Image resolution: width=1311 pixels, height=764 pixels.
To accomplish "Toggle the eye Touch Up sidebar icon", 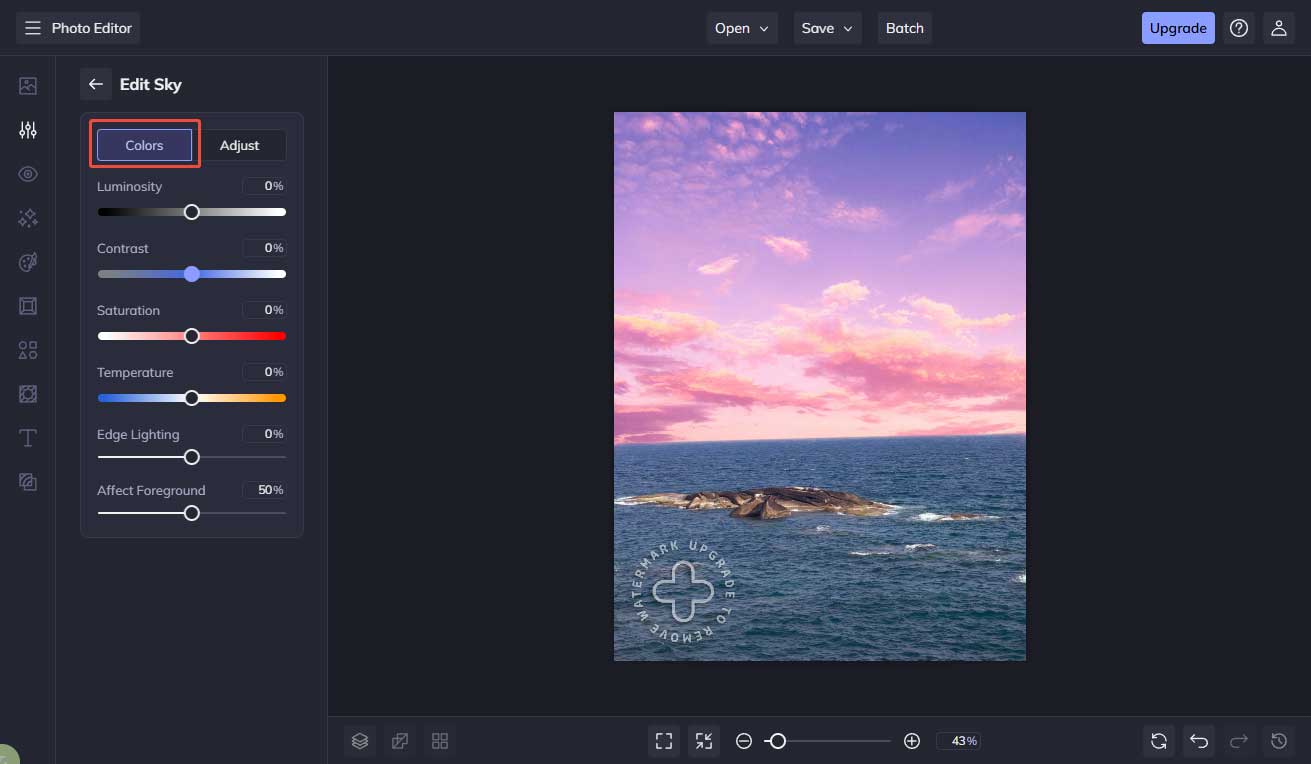I will click(x=28, y=174).
